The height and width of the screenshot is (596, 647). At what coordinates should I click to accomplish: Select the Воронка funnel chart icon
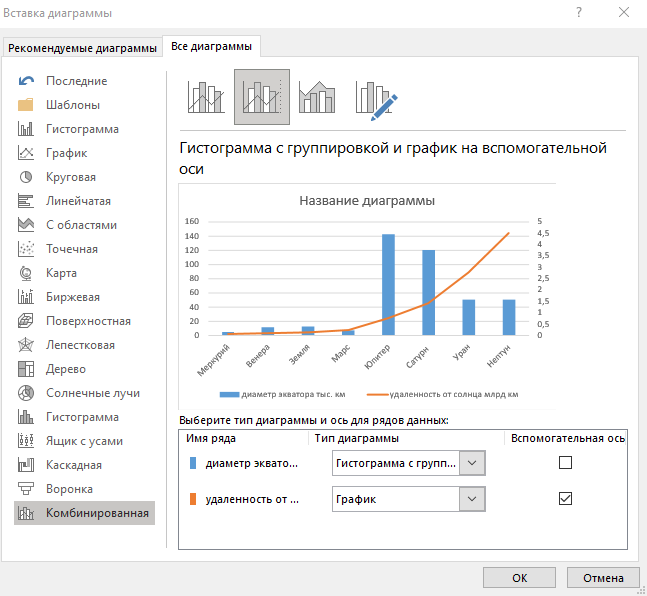point(27,489)
